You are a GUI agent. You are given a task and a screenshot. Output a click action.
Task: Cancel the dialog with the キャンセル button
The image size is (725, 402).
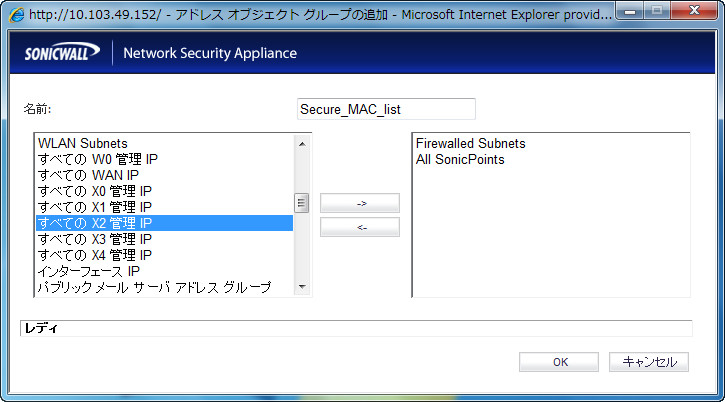(x=649, y=362)
